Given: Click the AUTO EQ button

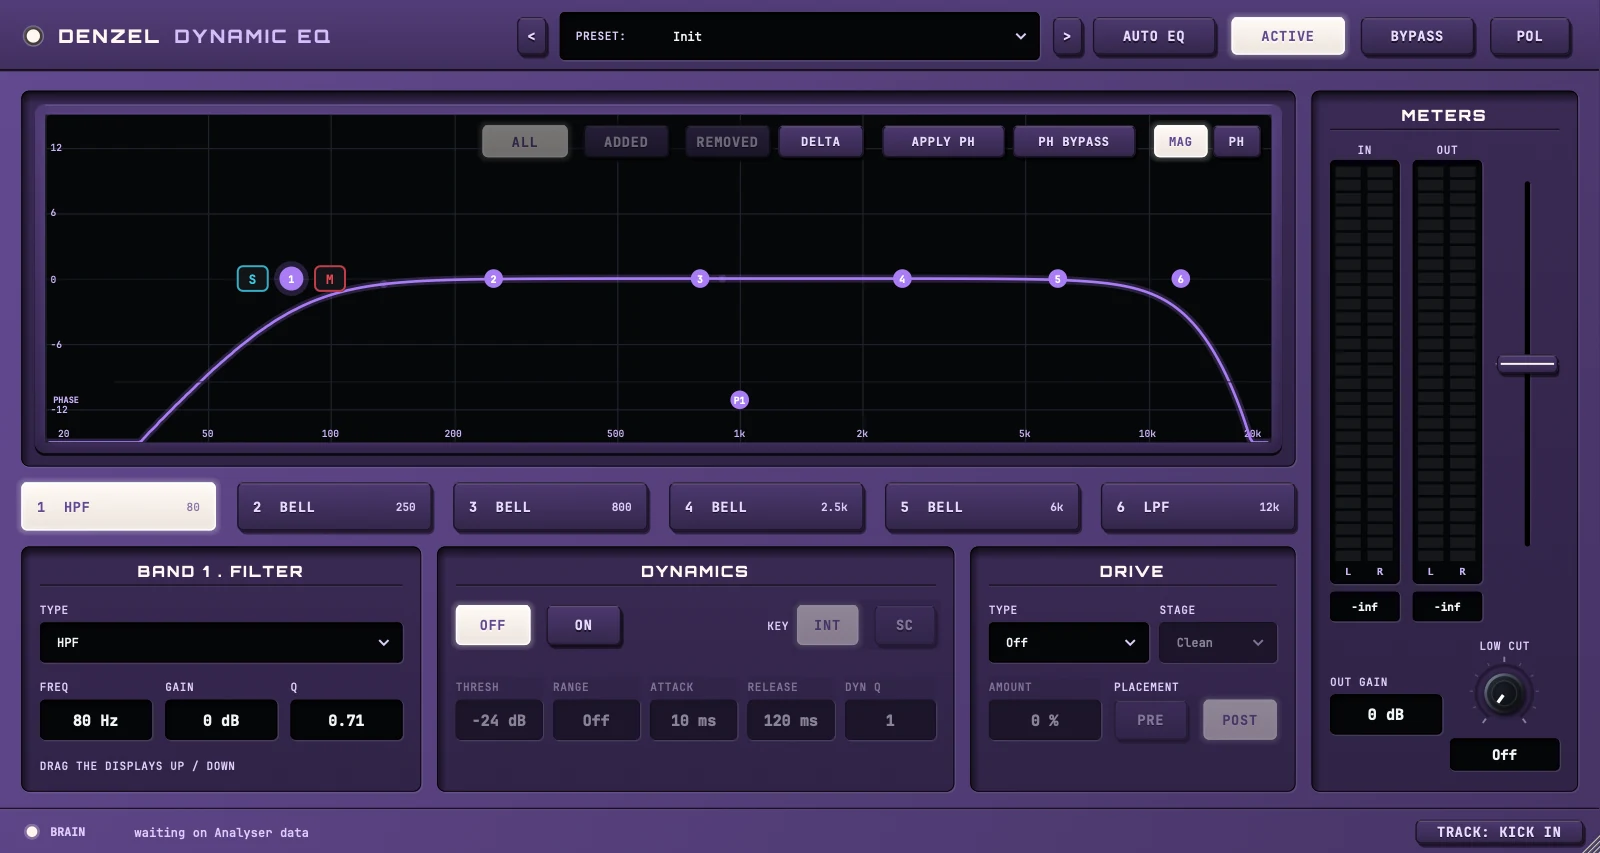Looking at the screenshot, I should click(1154, 36).
